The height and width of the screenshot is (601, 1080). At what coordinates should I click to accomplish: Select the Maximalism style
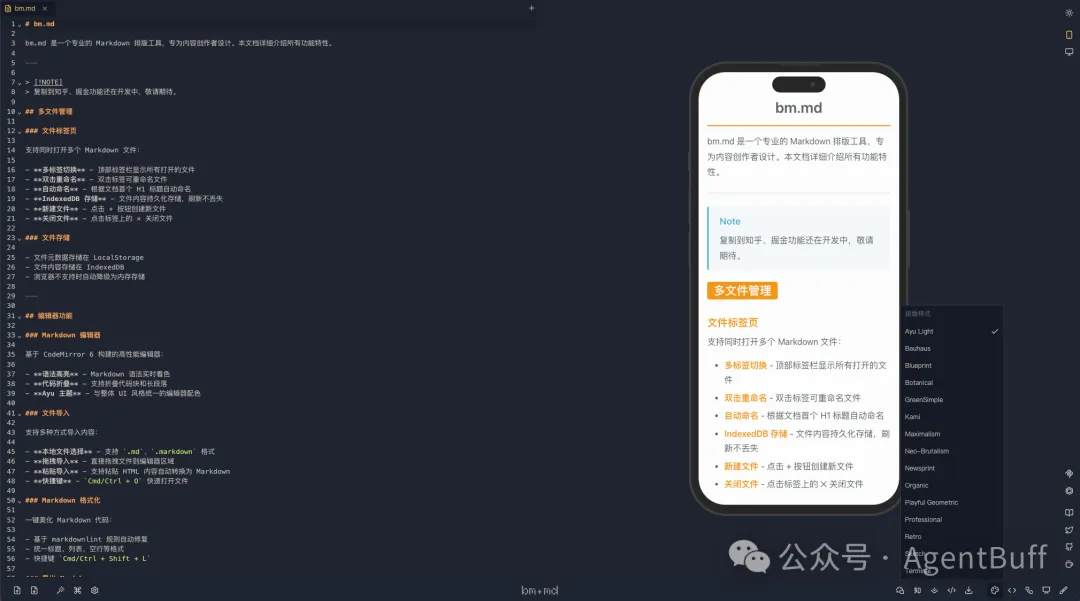coord(951,434)
